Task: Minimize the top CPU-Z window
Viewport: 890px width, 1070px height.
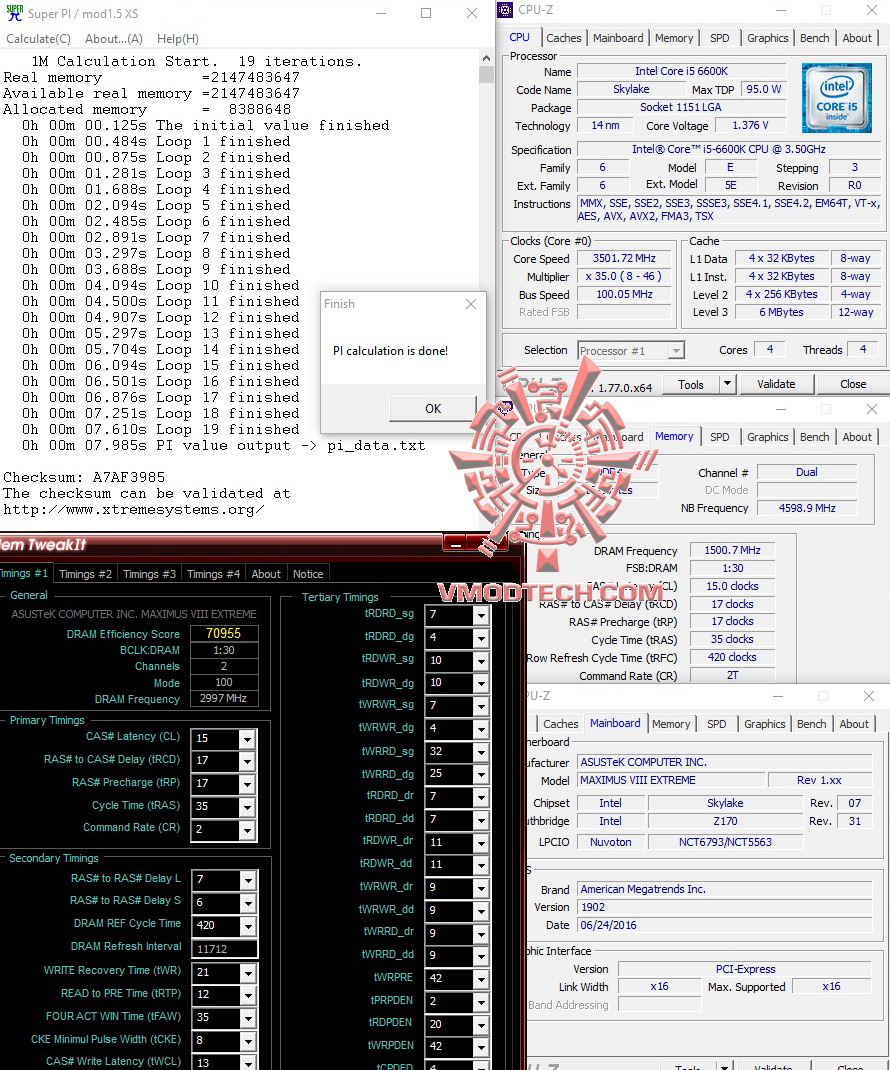Action: tap(781, 10)
